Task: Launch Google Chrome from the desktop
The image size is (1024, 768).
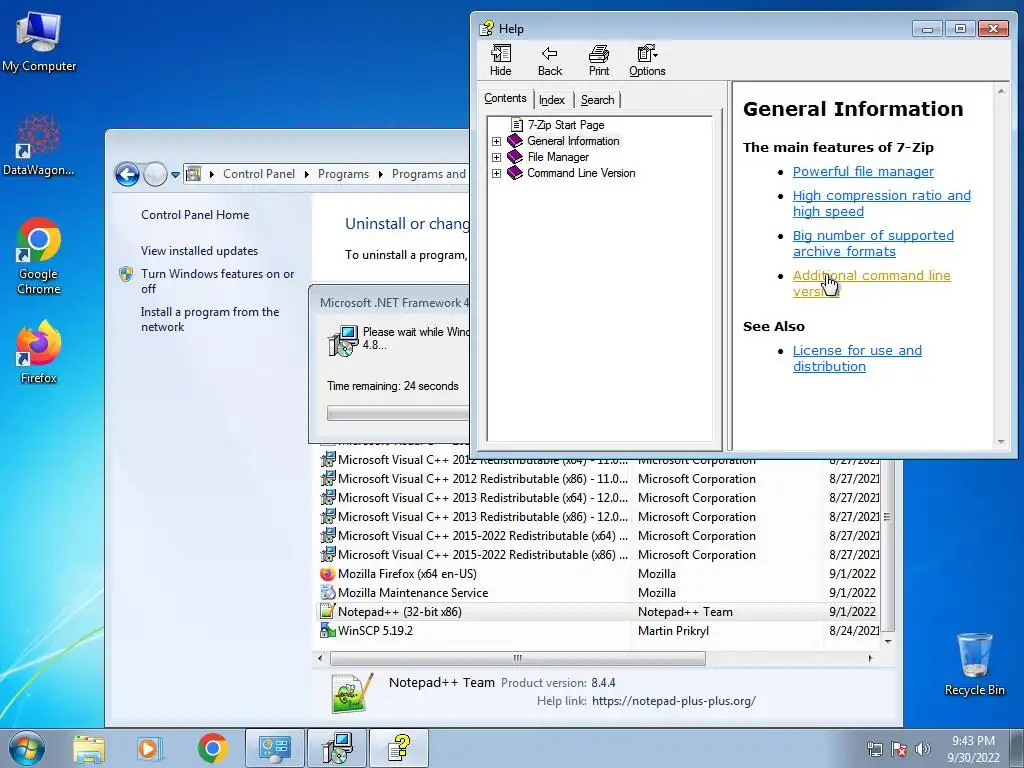Action: coord(39,256)
